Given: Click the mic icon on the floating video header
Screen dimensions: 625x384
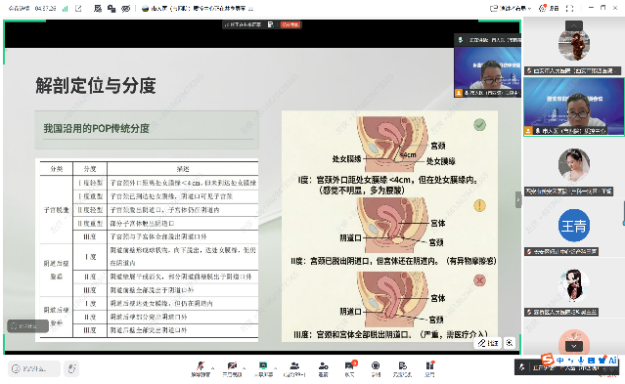Looking at the screenshot, I should point(460,40).
